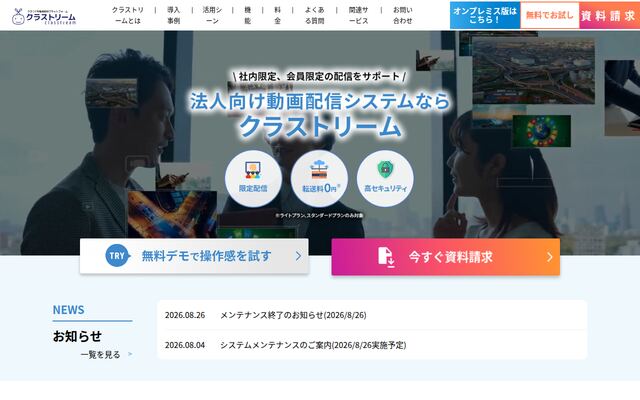Click the chevron on the 無料デモ button

298,256
